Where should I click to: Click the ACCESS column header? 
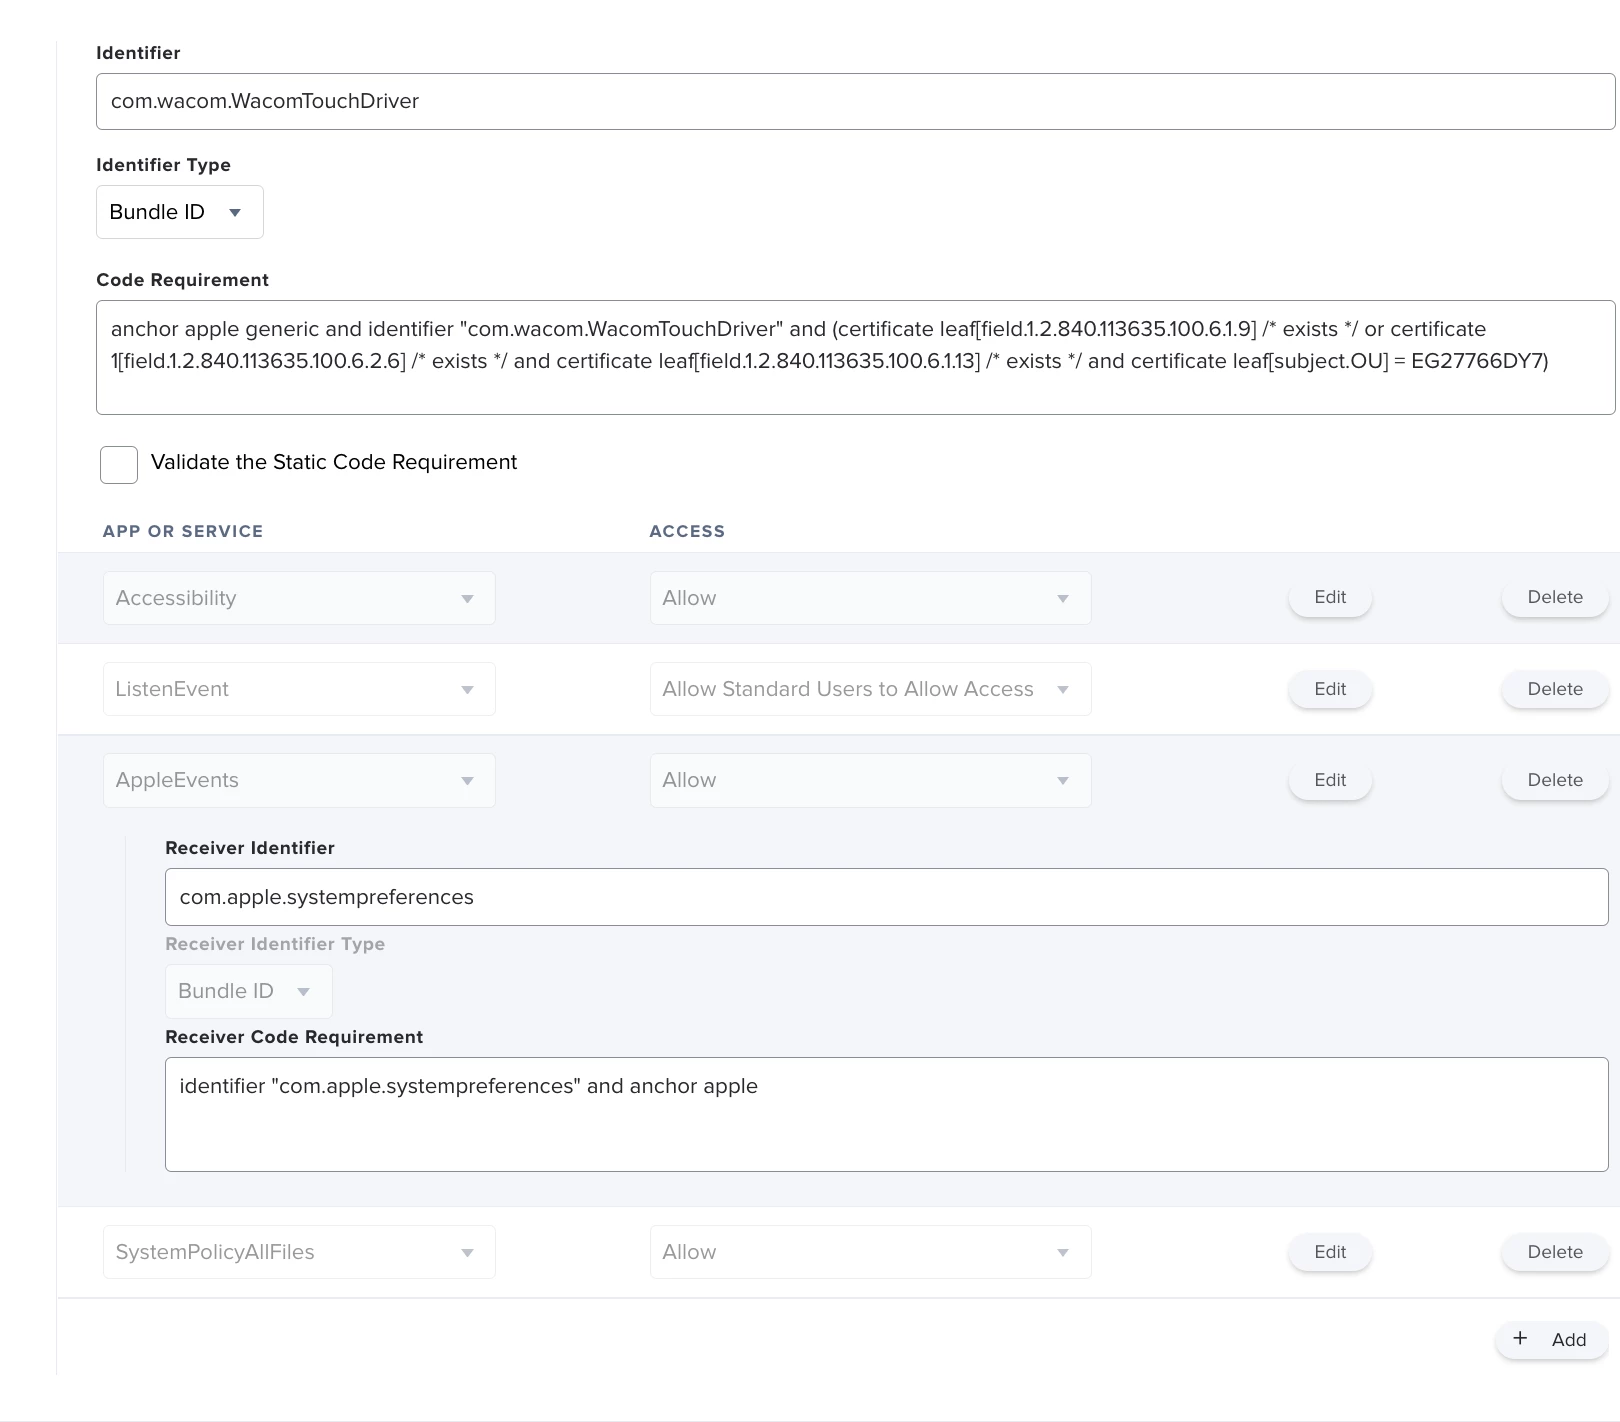[x=687, y=531]
